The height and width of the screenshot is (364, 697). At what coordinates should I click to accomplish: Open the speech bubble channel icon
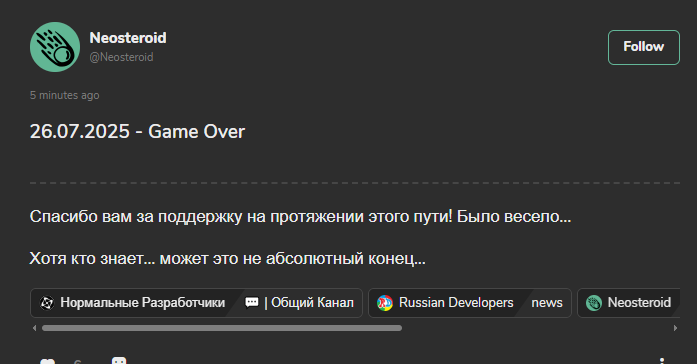(252, 303)
